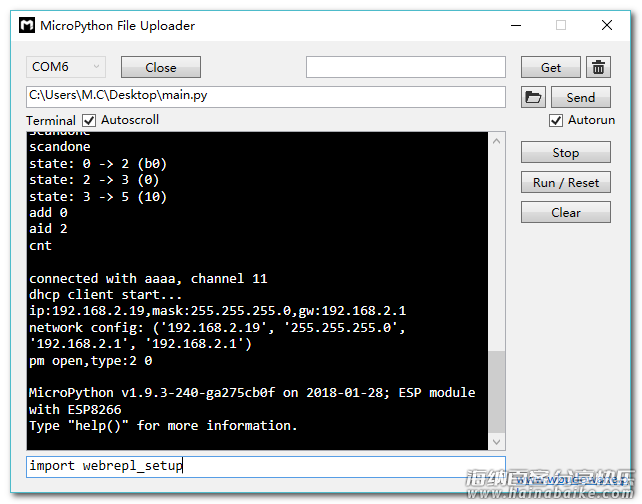Screen dimensions: 642x504
Task: Click the 'state: 3 -> 5 (10)' line
Action: pos(98,197)
